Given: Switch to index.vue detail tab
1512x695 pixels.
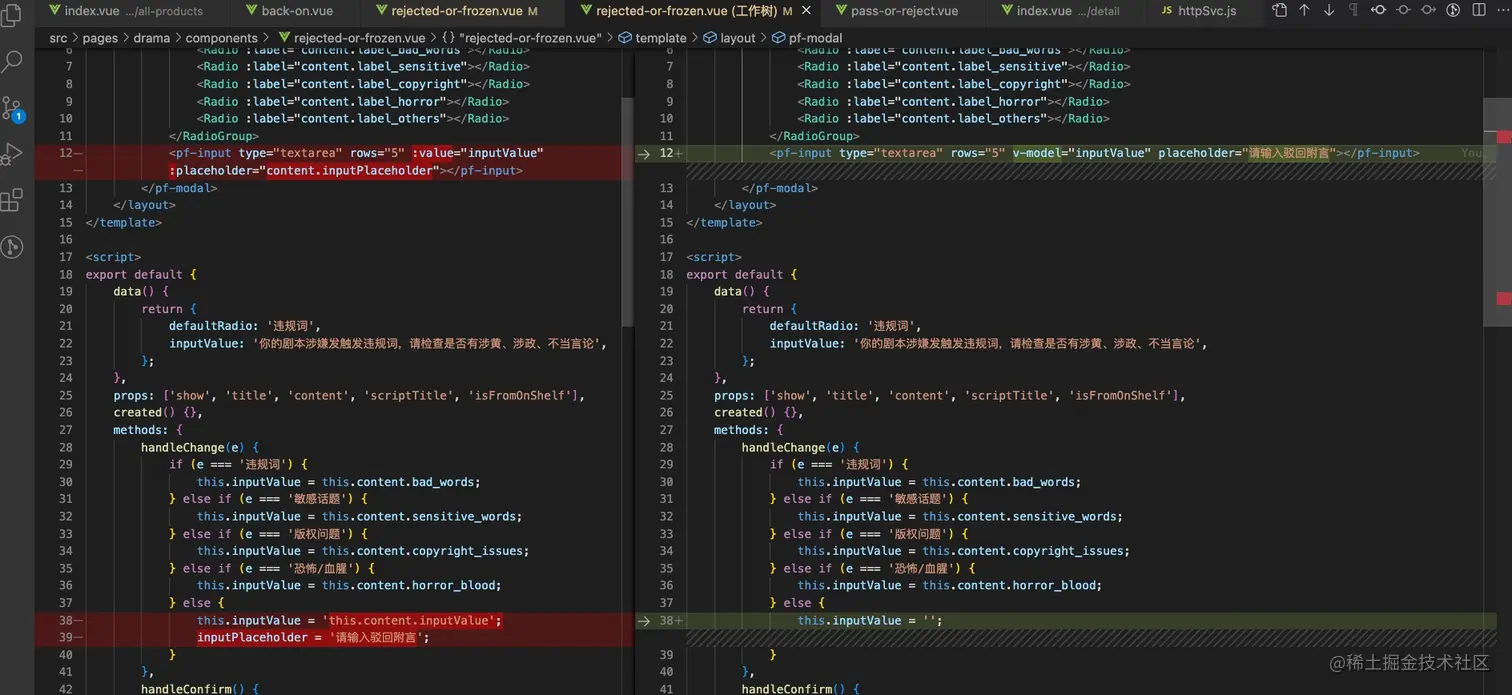Looking at the screenshot, I should pos(1067,11).
